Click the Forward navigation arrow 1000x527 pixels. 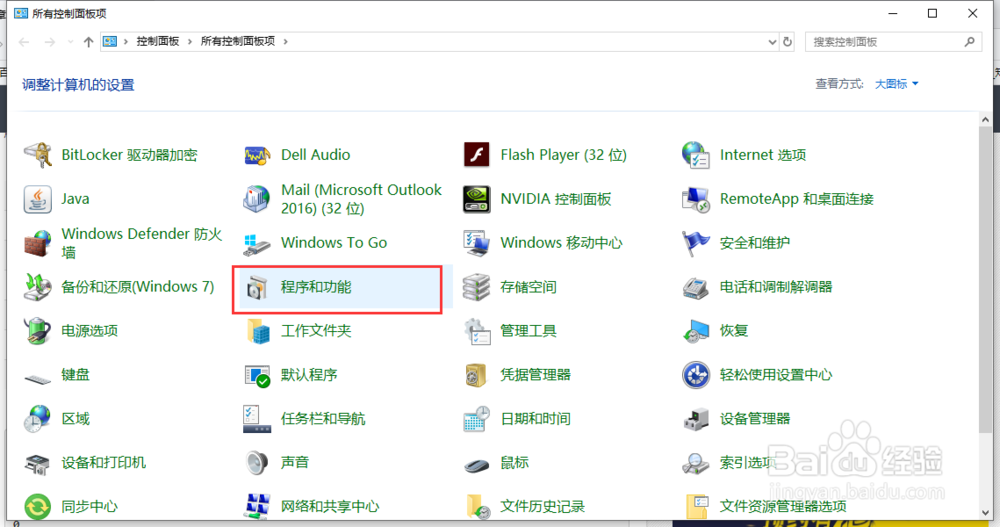pyautogui.click(x=50, y=42)
